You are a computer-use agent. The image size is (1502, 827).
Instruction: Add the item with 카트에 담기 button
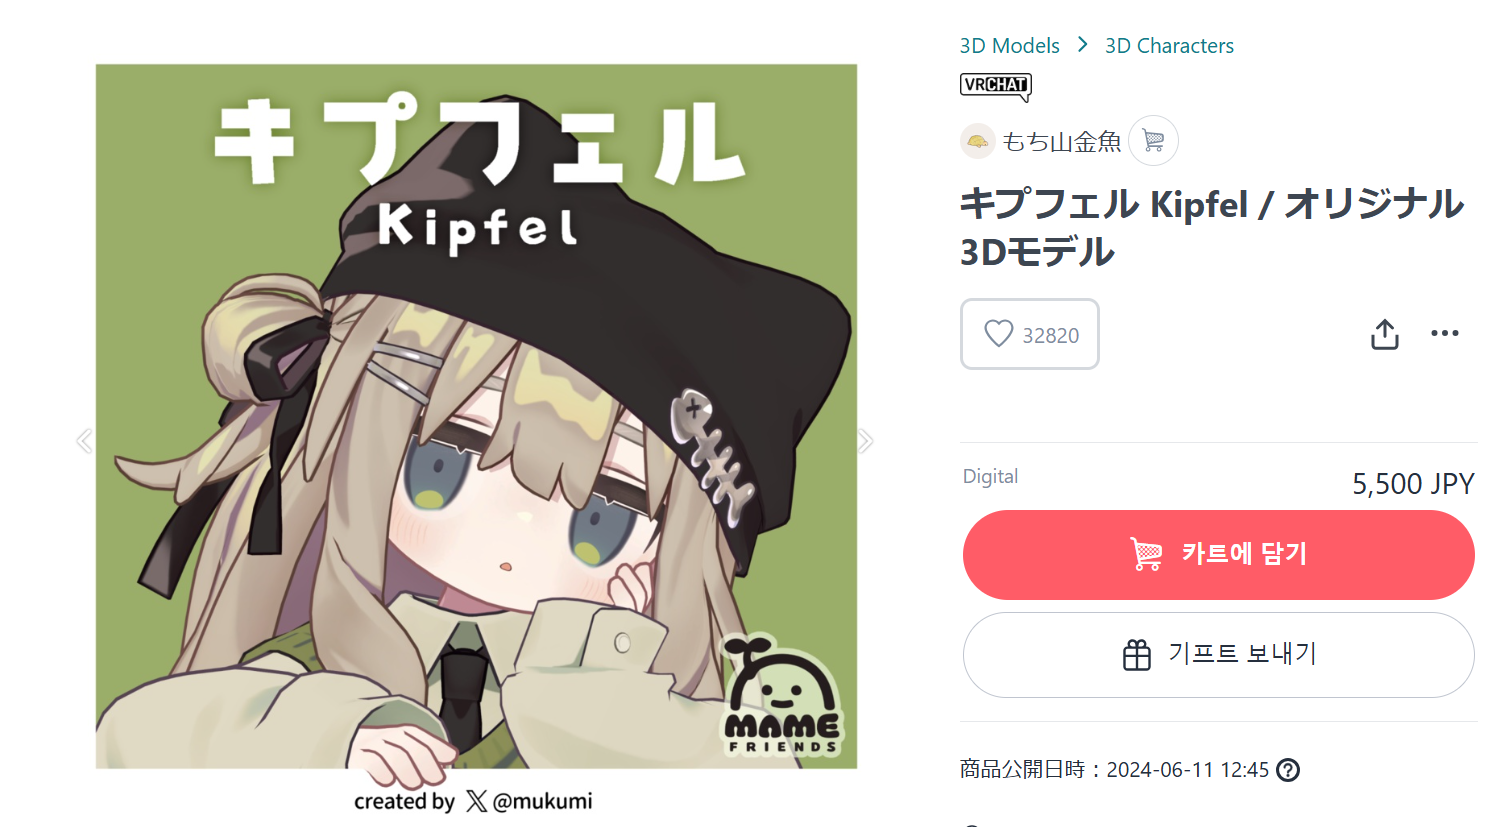1218,555
